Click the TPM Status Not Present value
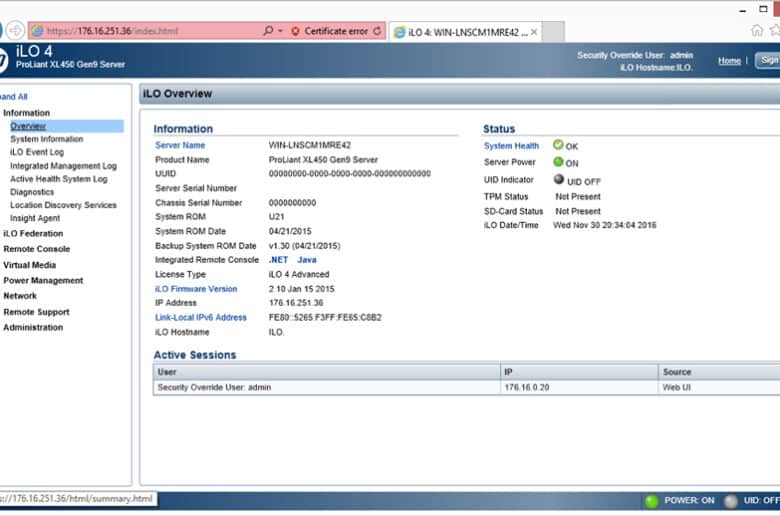This screenshot has width=780, height=516. click(578, 197)
